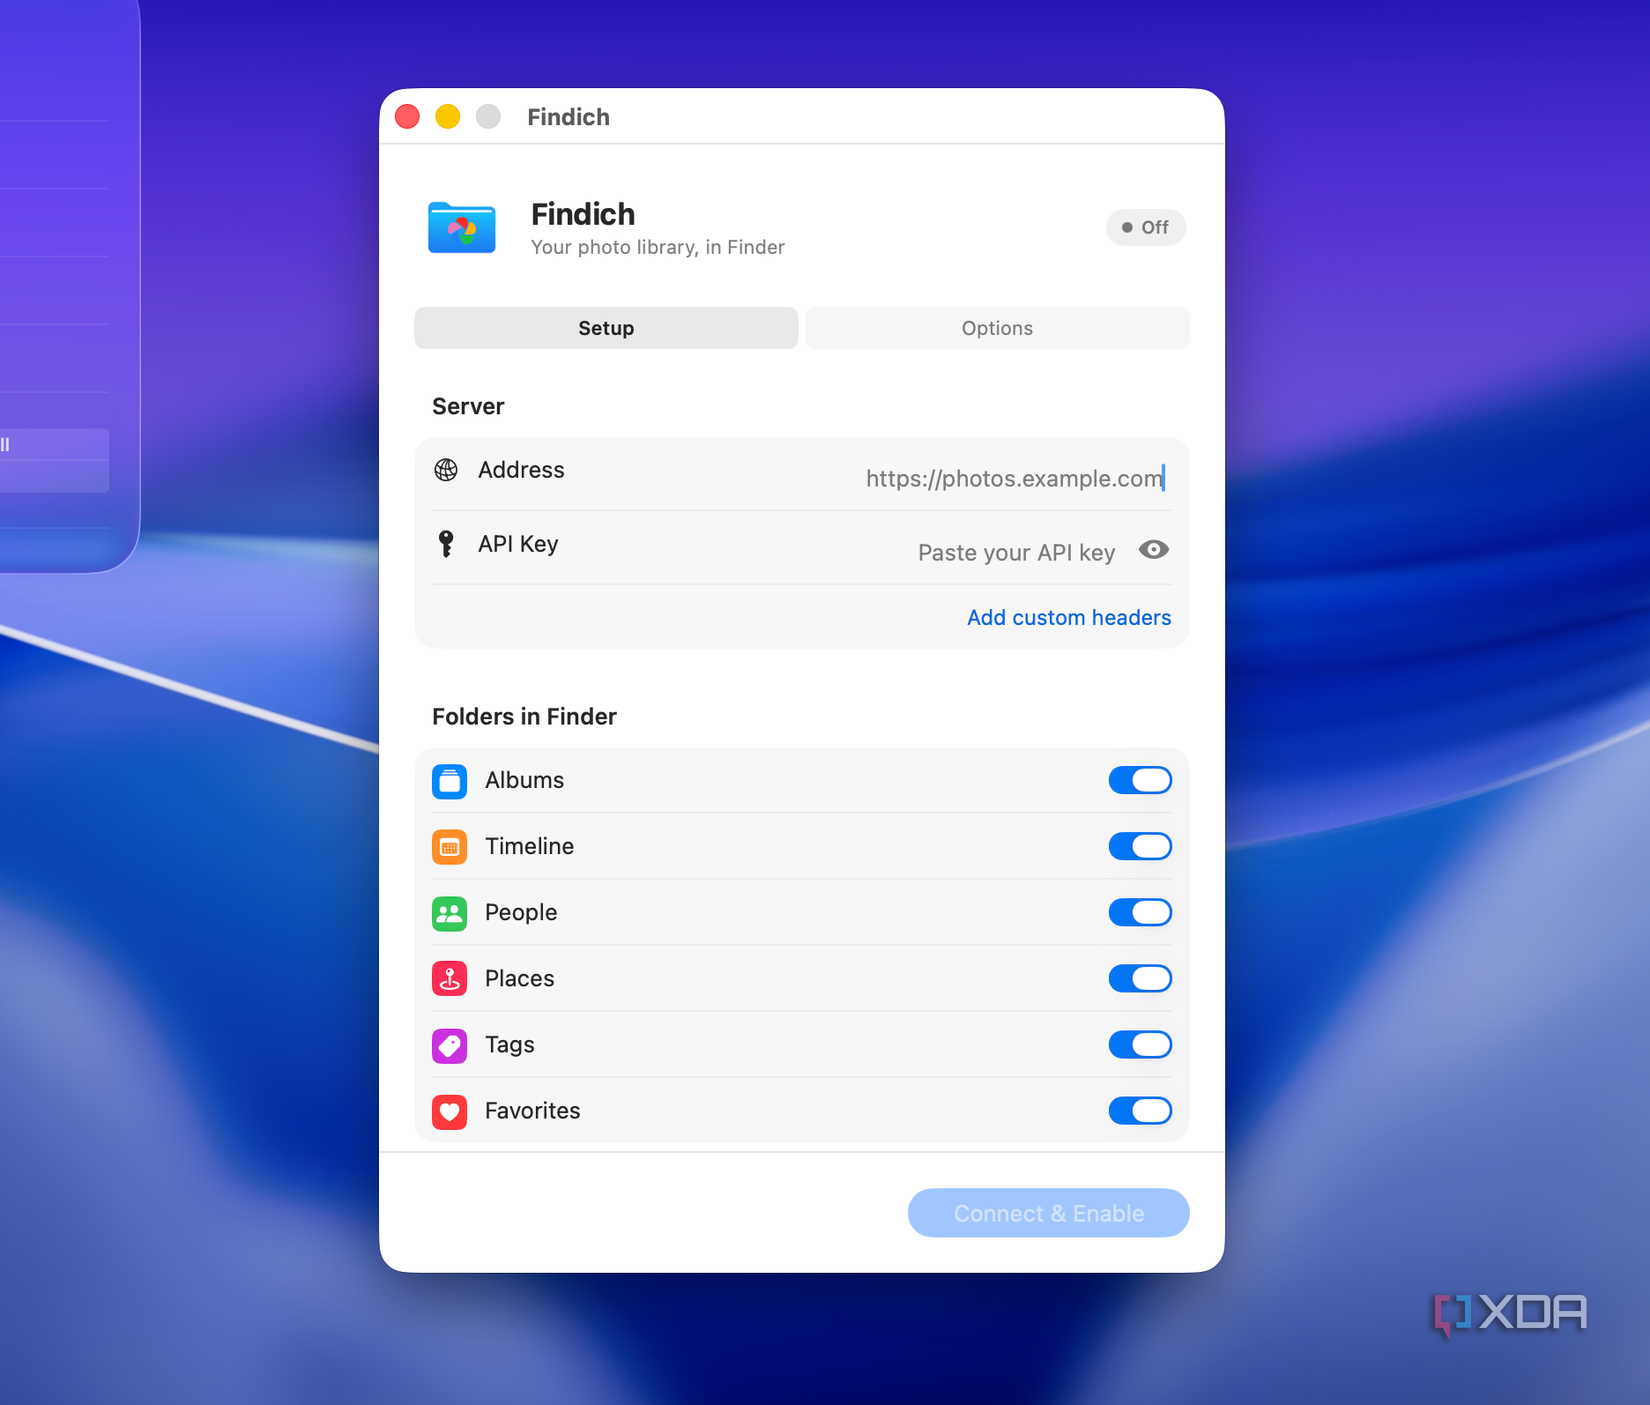Screen dimensions: 1650x1405
Task: Click the Connect & Enable button
Action: (1048, 1213)
